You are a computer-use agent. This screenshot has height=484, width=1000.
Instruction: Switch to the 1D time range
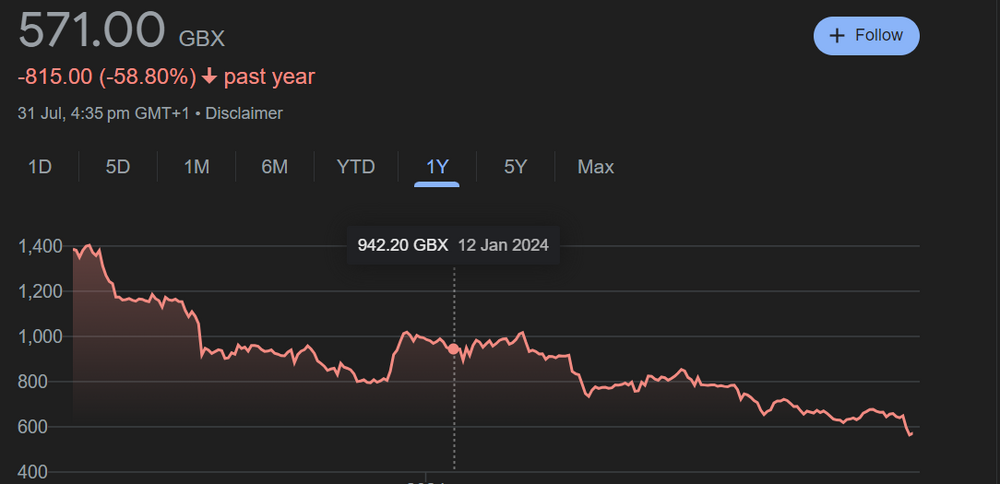tap(39, 167)
